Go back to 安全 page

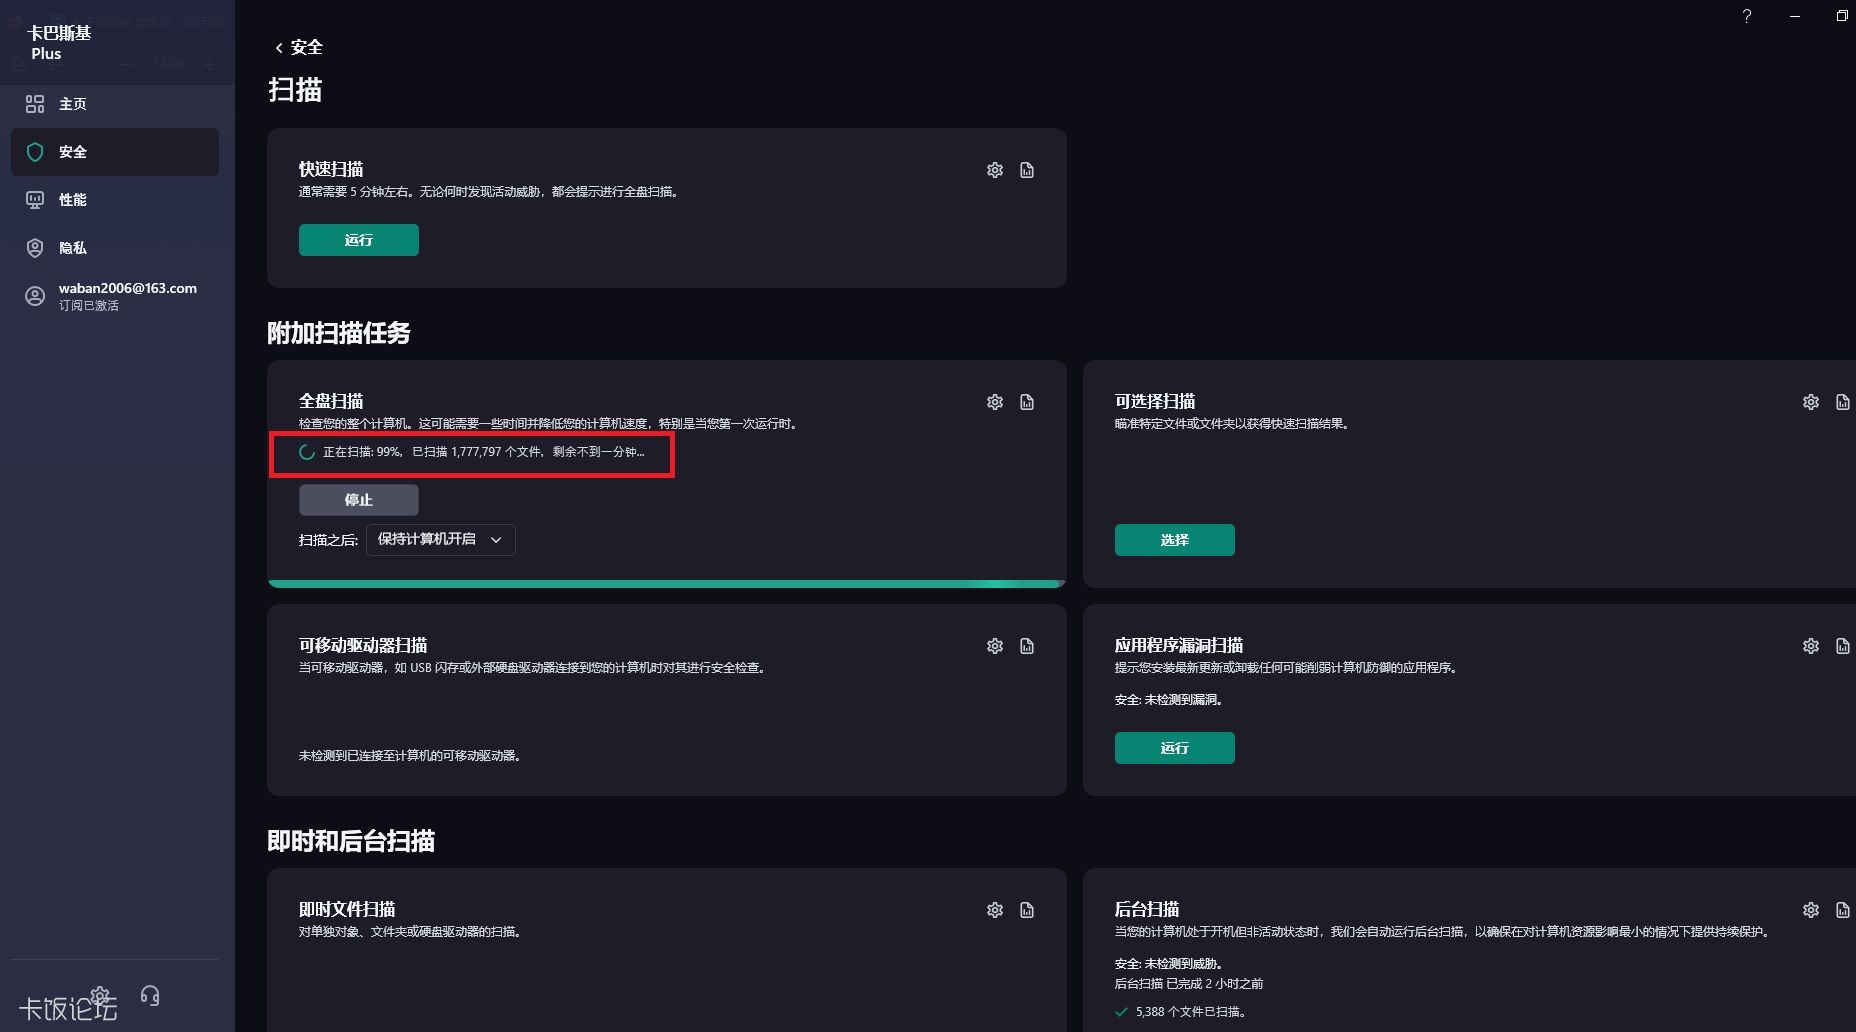298,47
